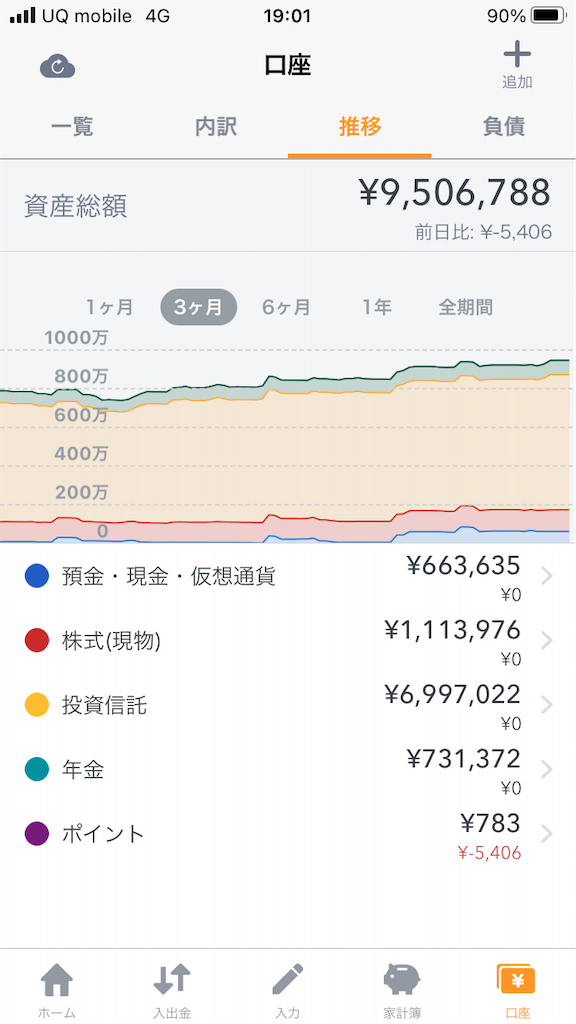Select the 1年 period button
This screenshot has width=576, height=1024.
[x=377, y=307]
